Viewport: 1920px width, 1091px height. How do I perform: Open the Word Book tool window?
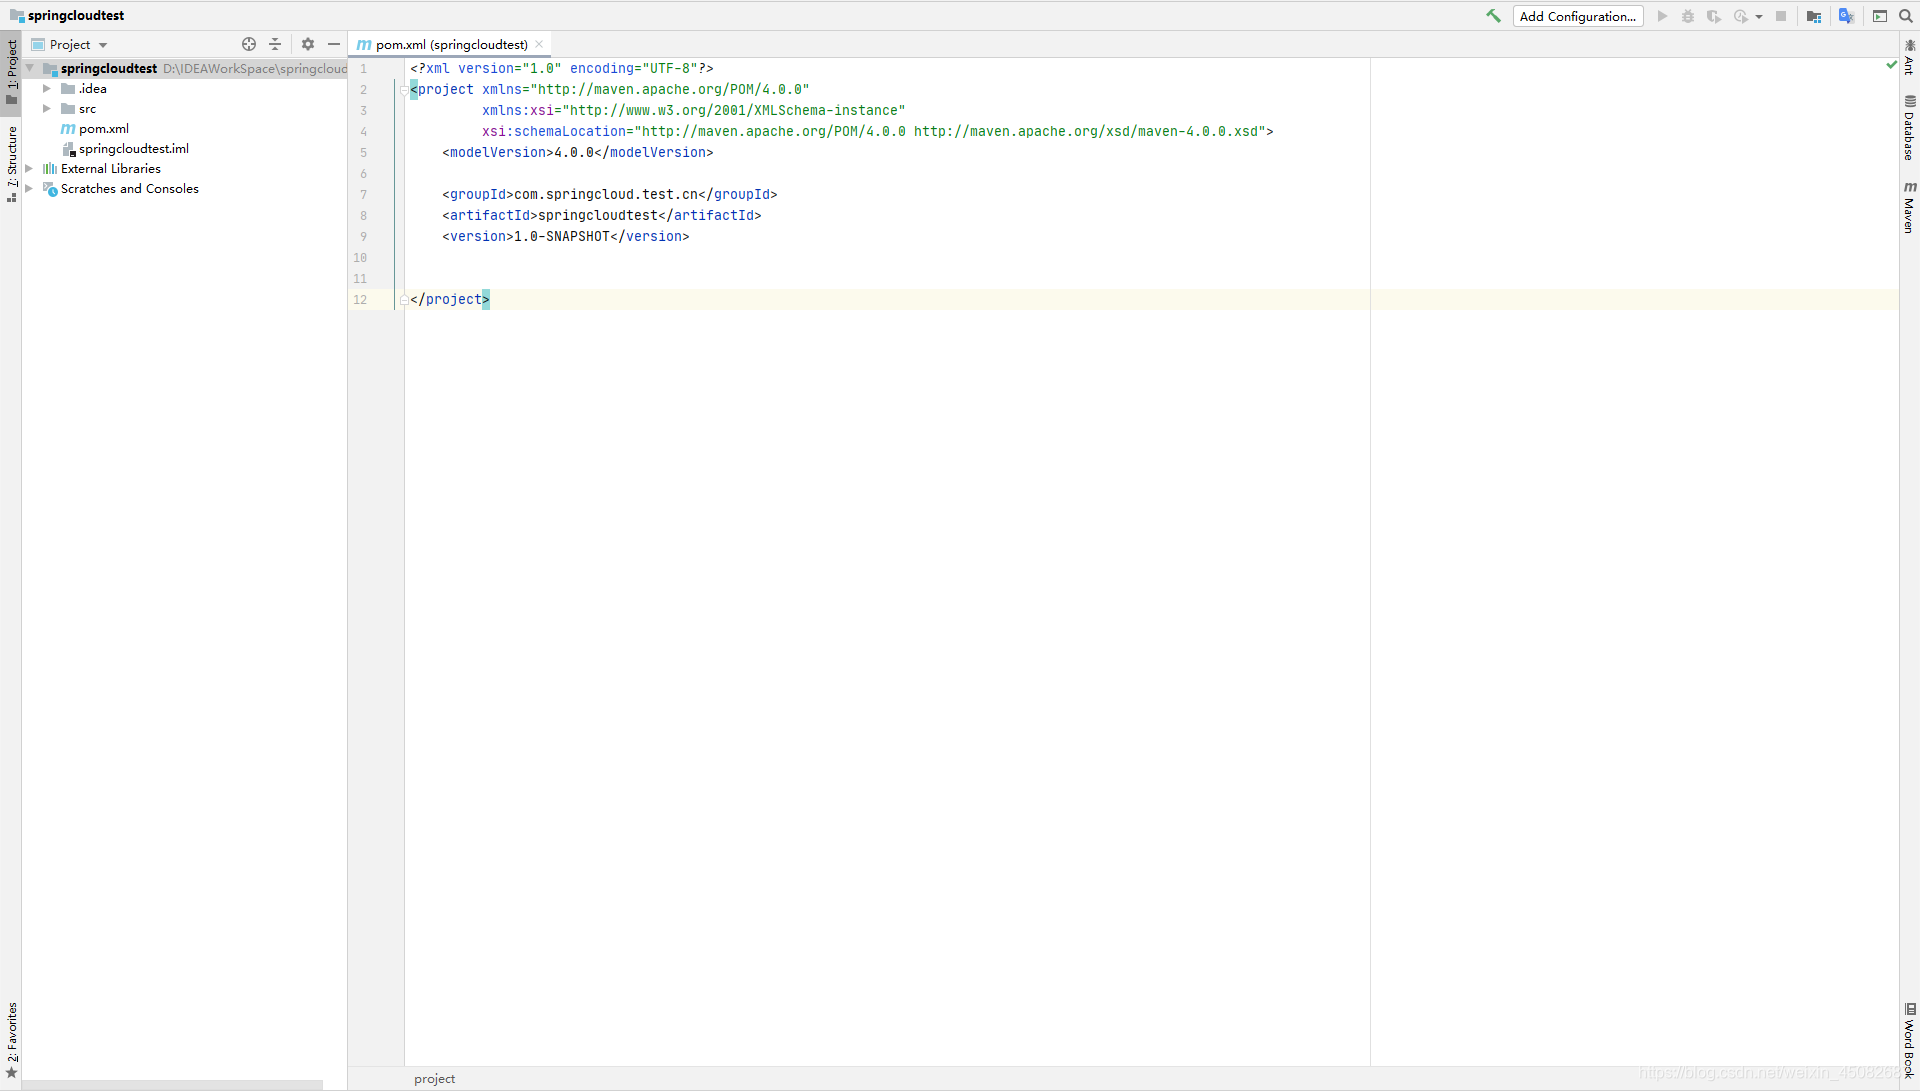tap(1909, 1040)
